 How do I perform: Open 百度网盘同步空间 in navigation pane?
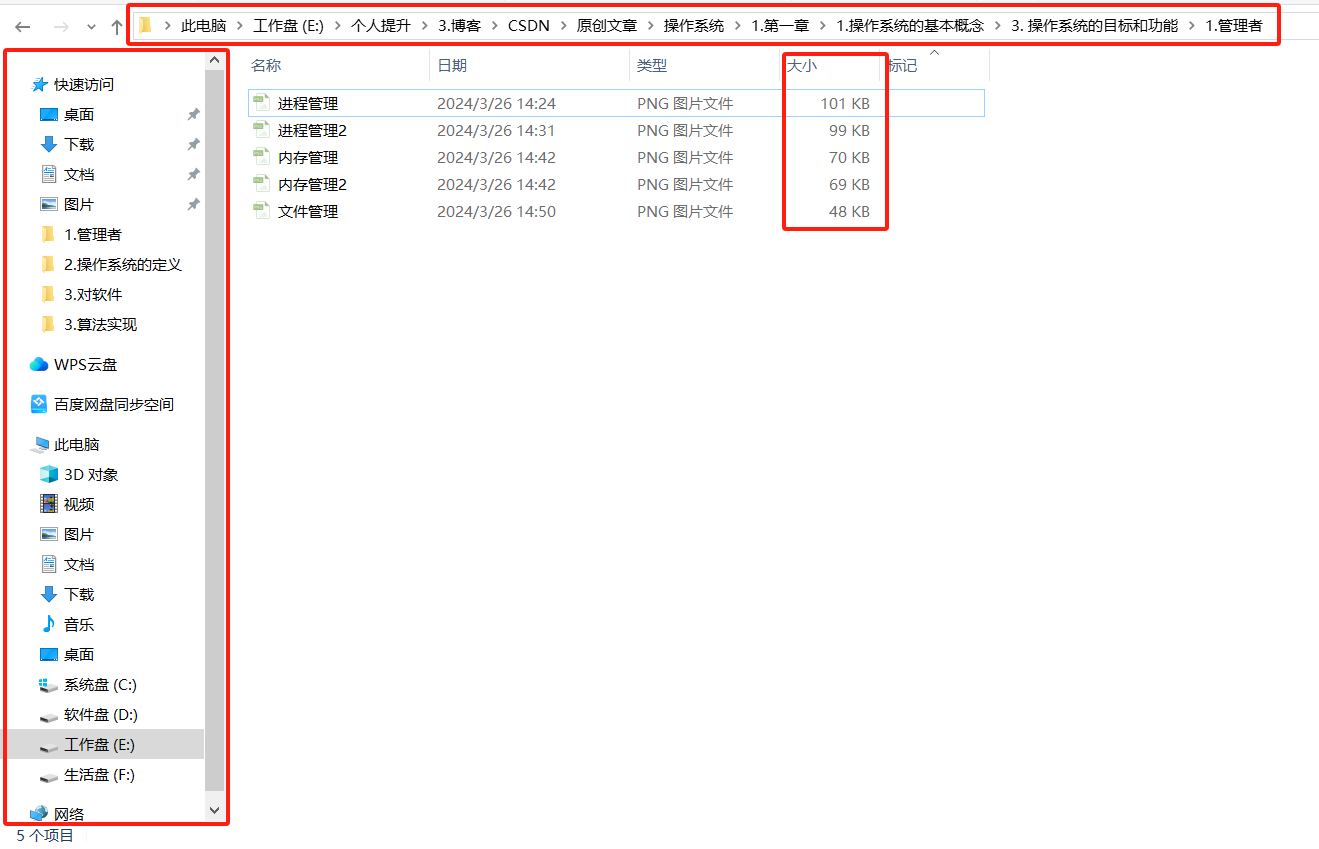(114, 405)
